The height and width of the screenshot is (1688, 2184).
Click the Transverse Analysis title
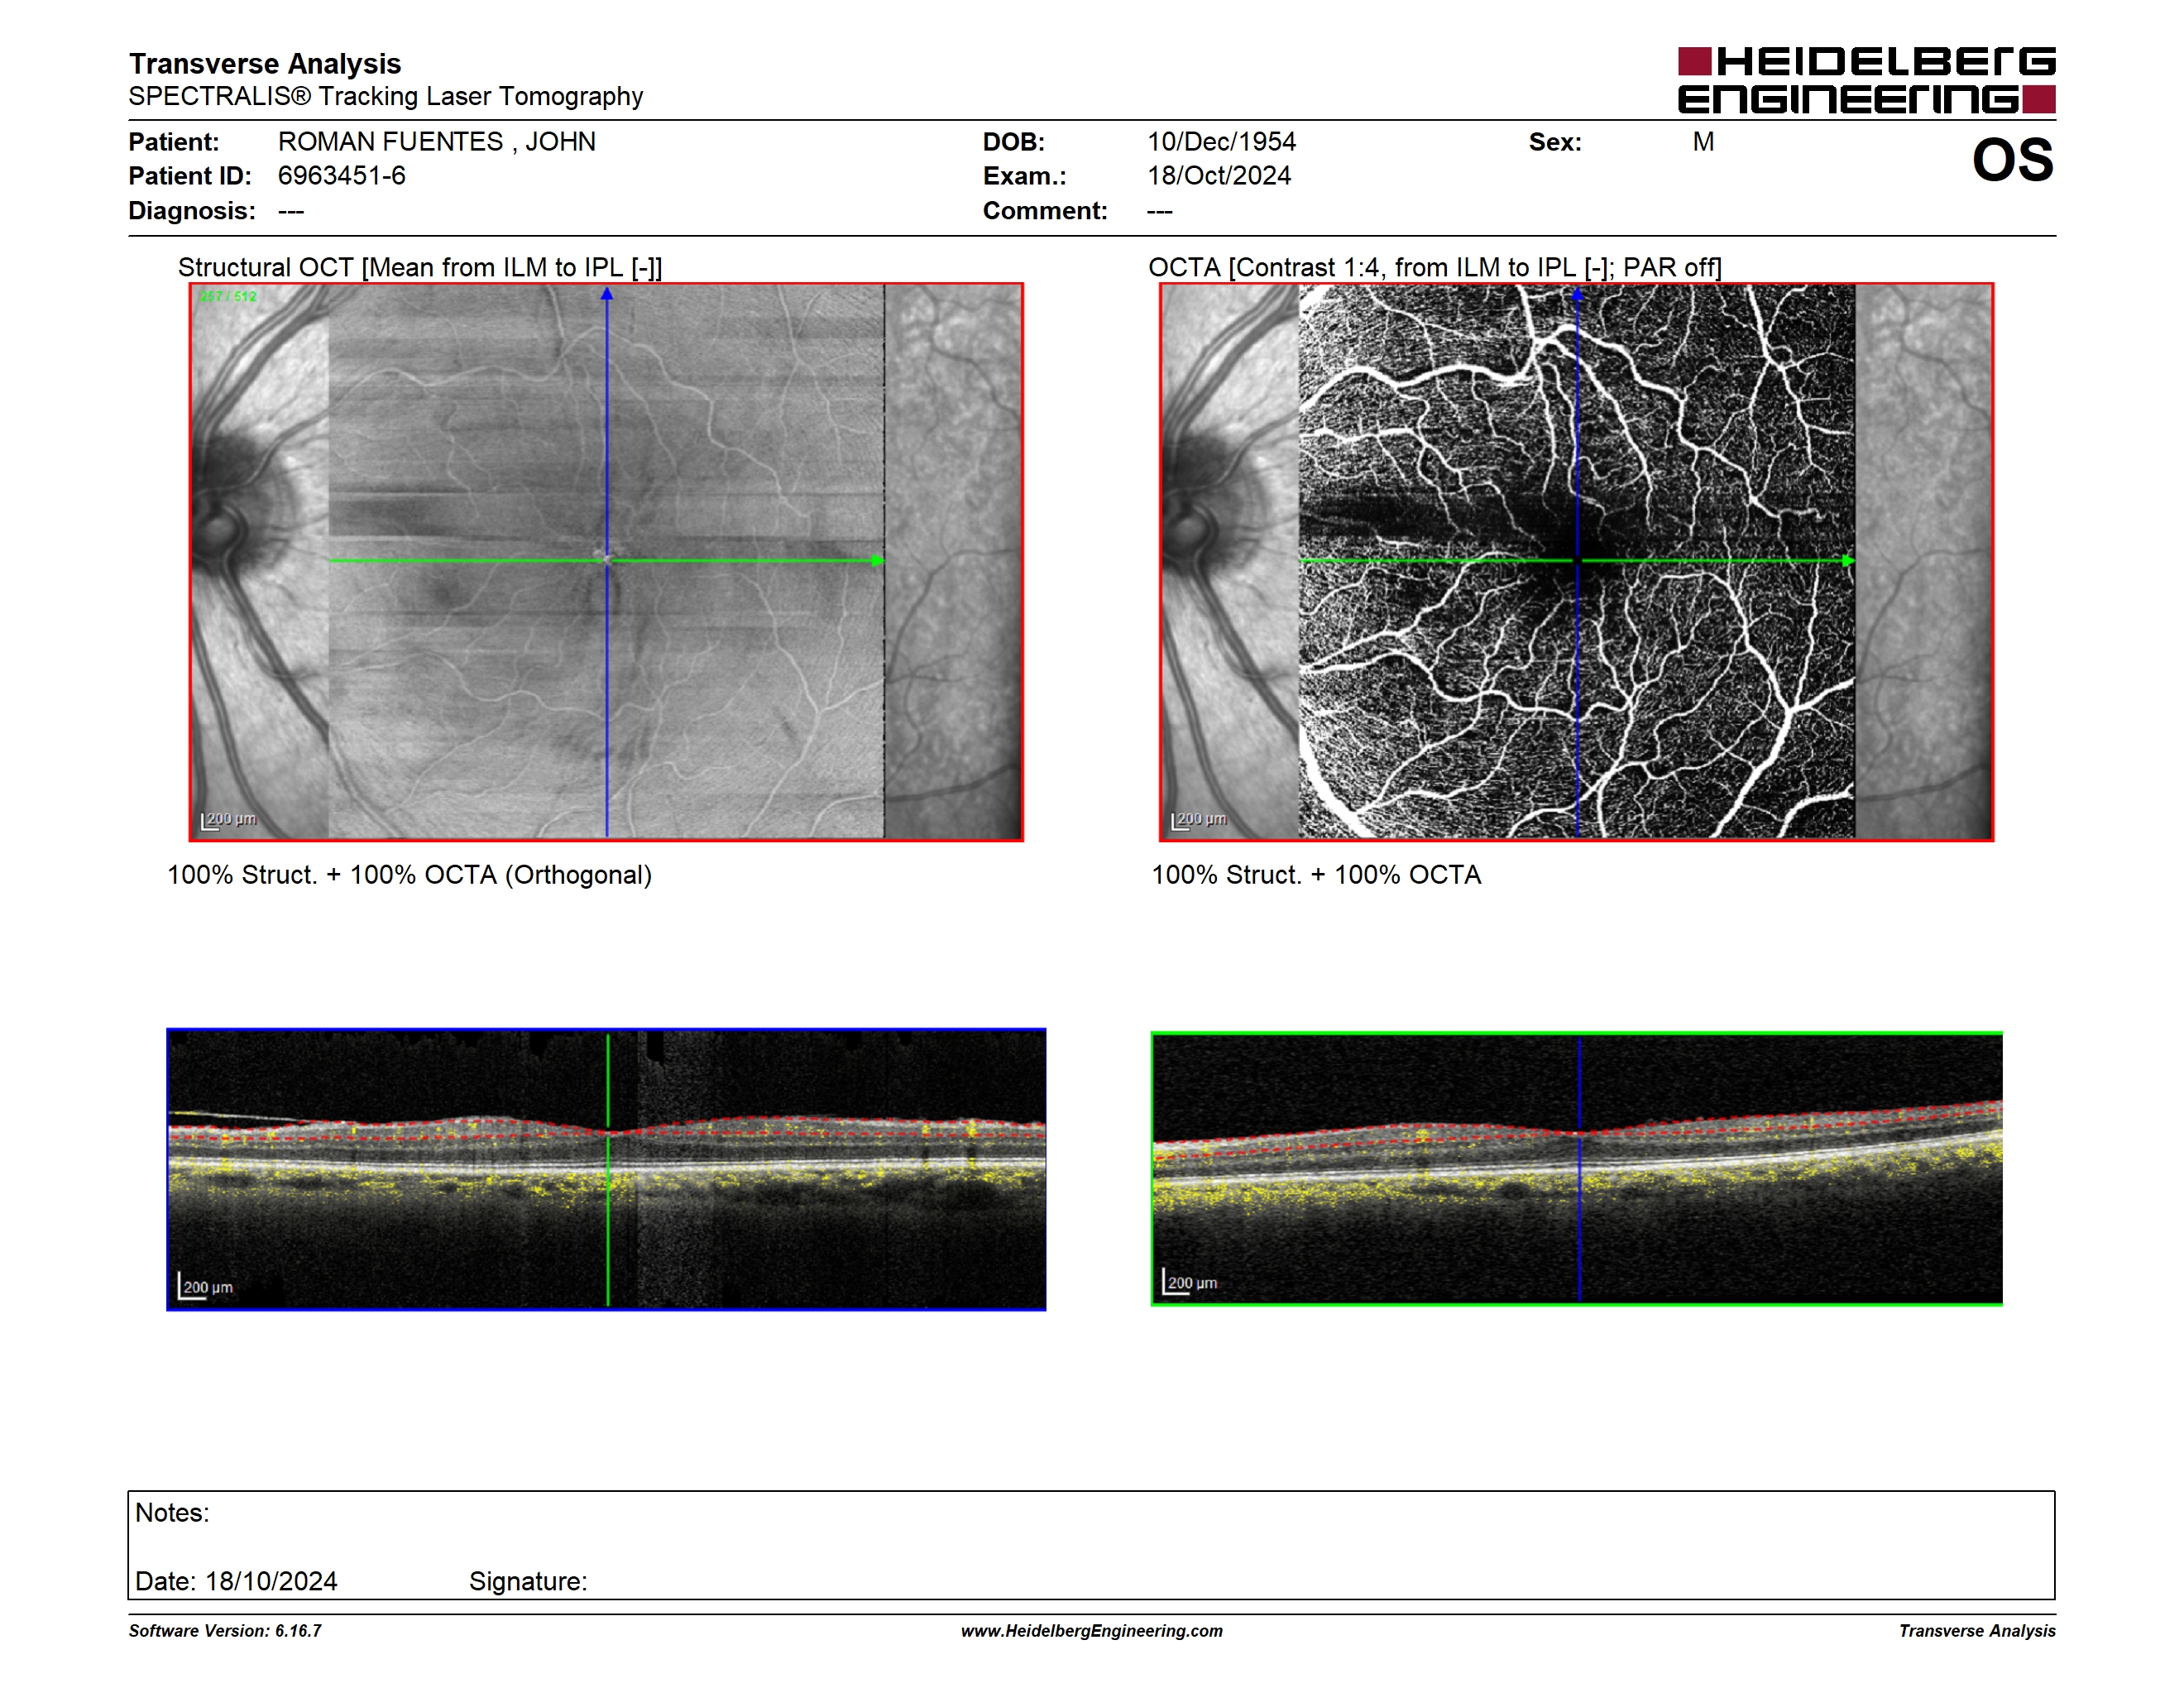click(265, 64)
